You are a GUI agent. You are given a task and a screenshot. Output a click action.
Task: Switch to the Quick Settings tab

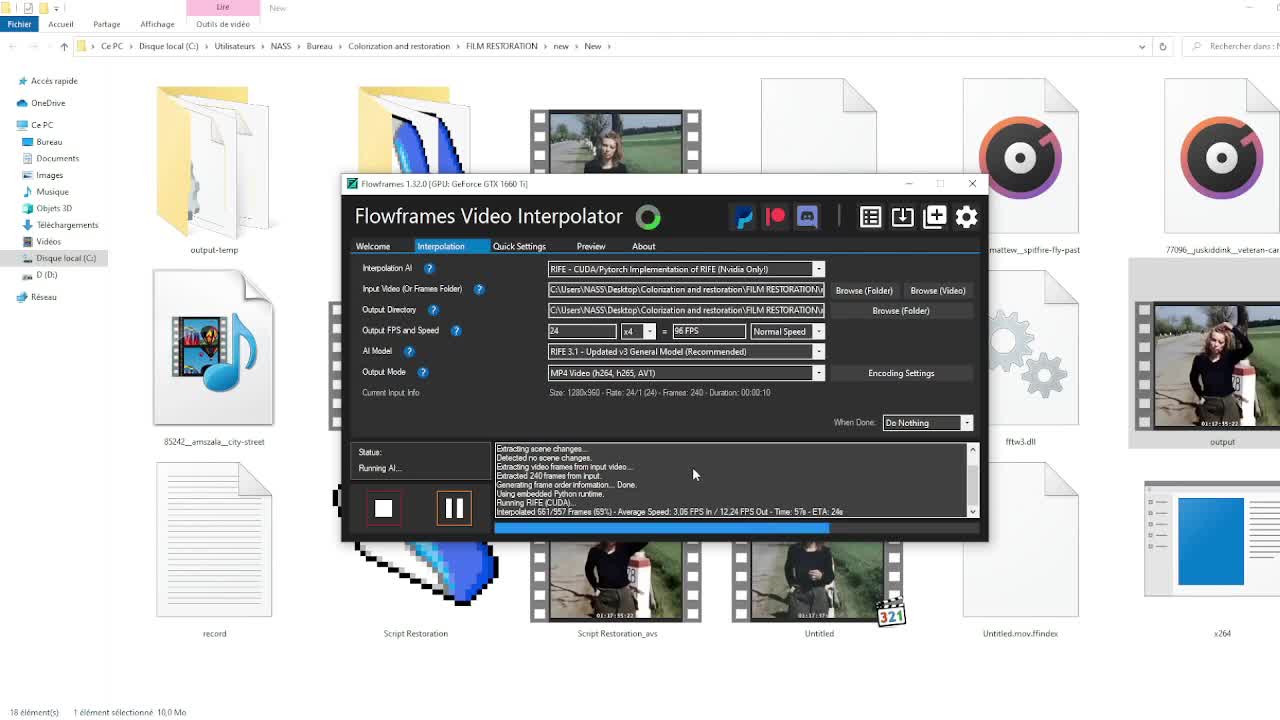pos(519,246)
